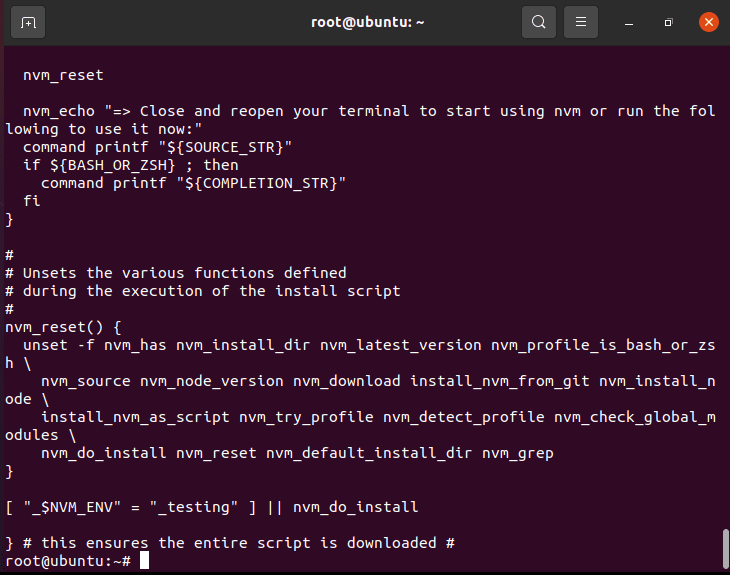Click the nvm_echo "Close and reopen" line
The height and width of the screenshot is (575, 730).
[x=360, y=111]
